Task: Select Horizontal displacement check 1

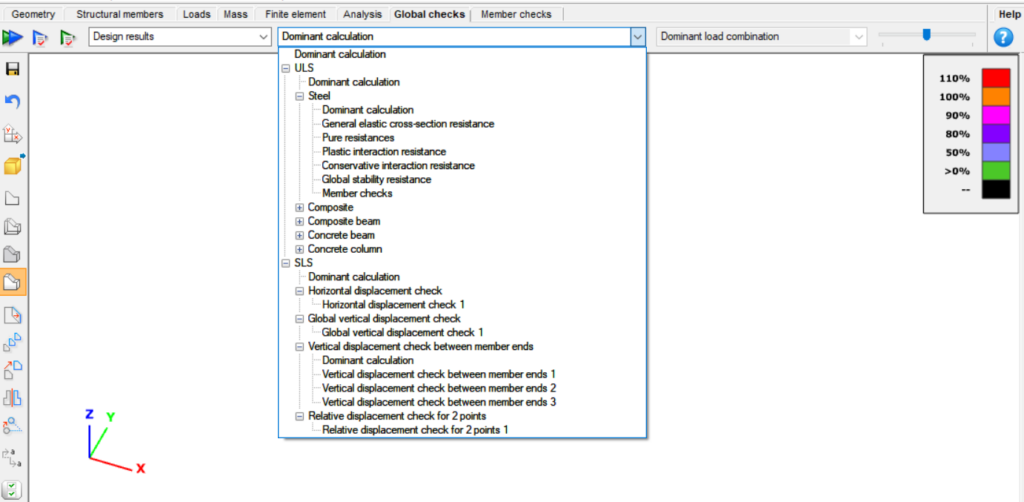Action: coord(393,305)
